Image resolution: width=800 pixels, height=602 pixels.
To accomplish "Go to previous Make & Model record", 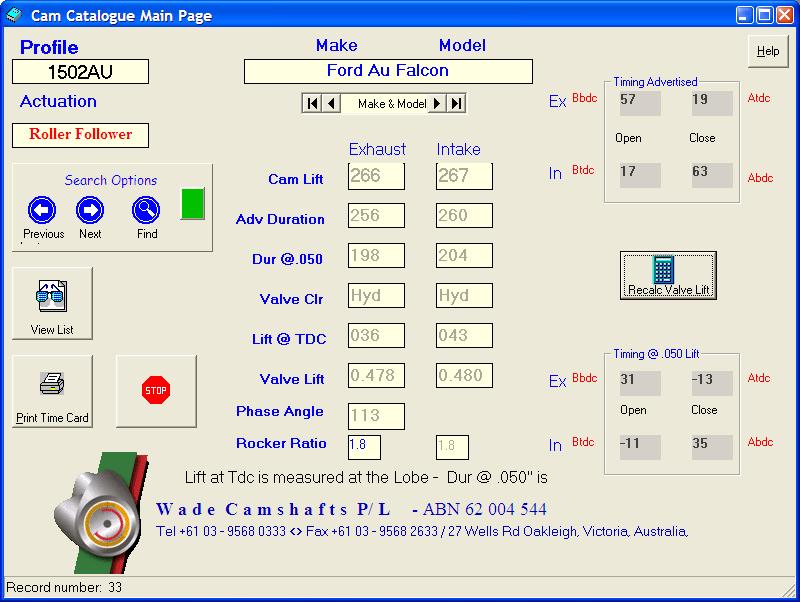I will point(331,104).
